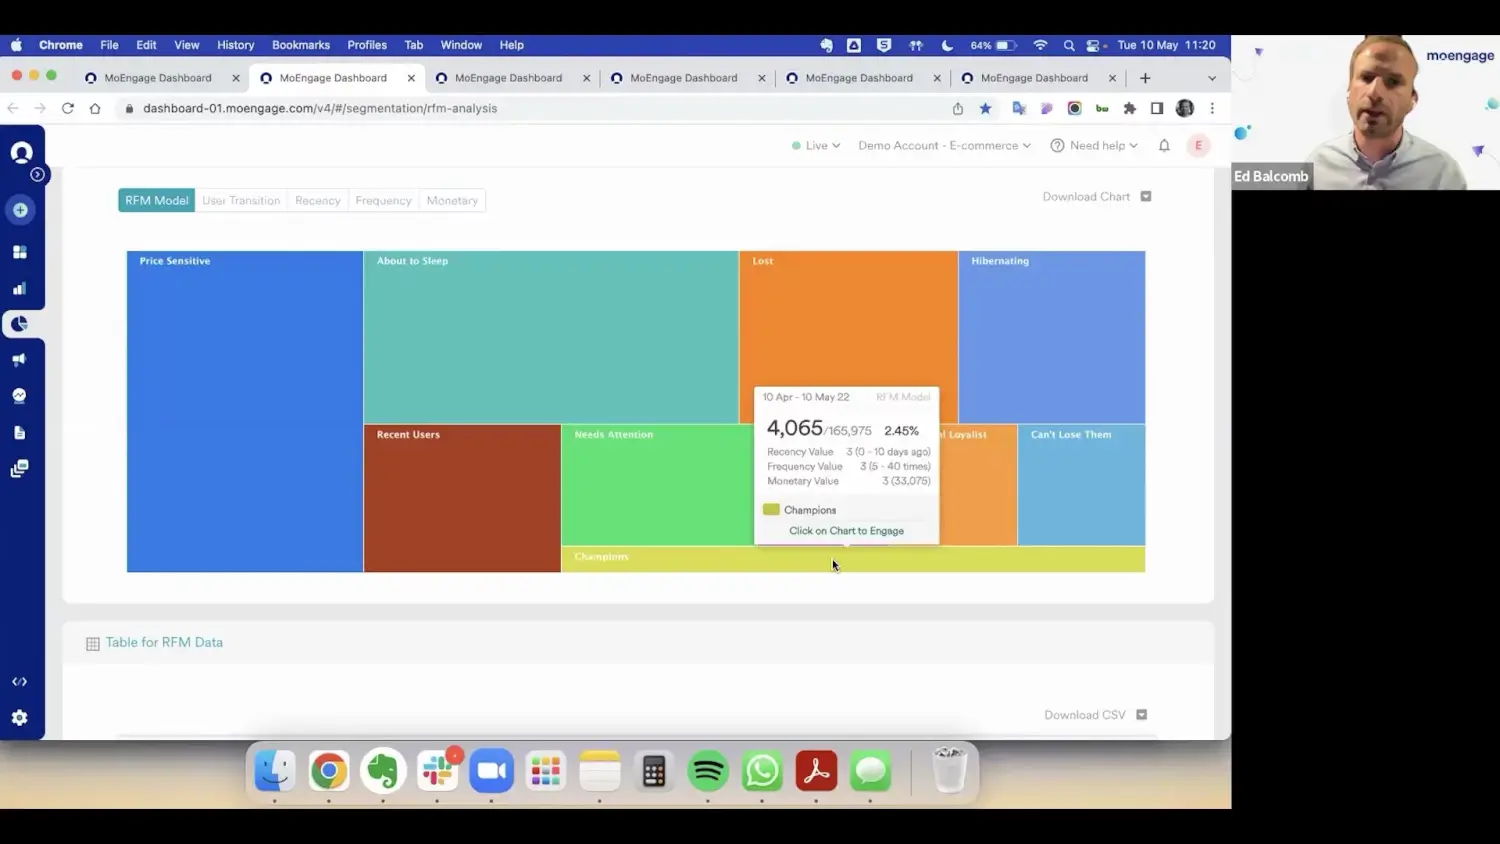Expand the tab search chevron

tap(1212, 78)
